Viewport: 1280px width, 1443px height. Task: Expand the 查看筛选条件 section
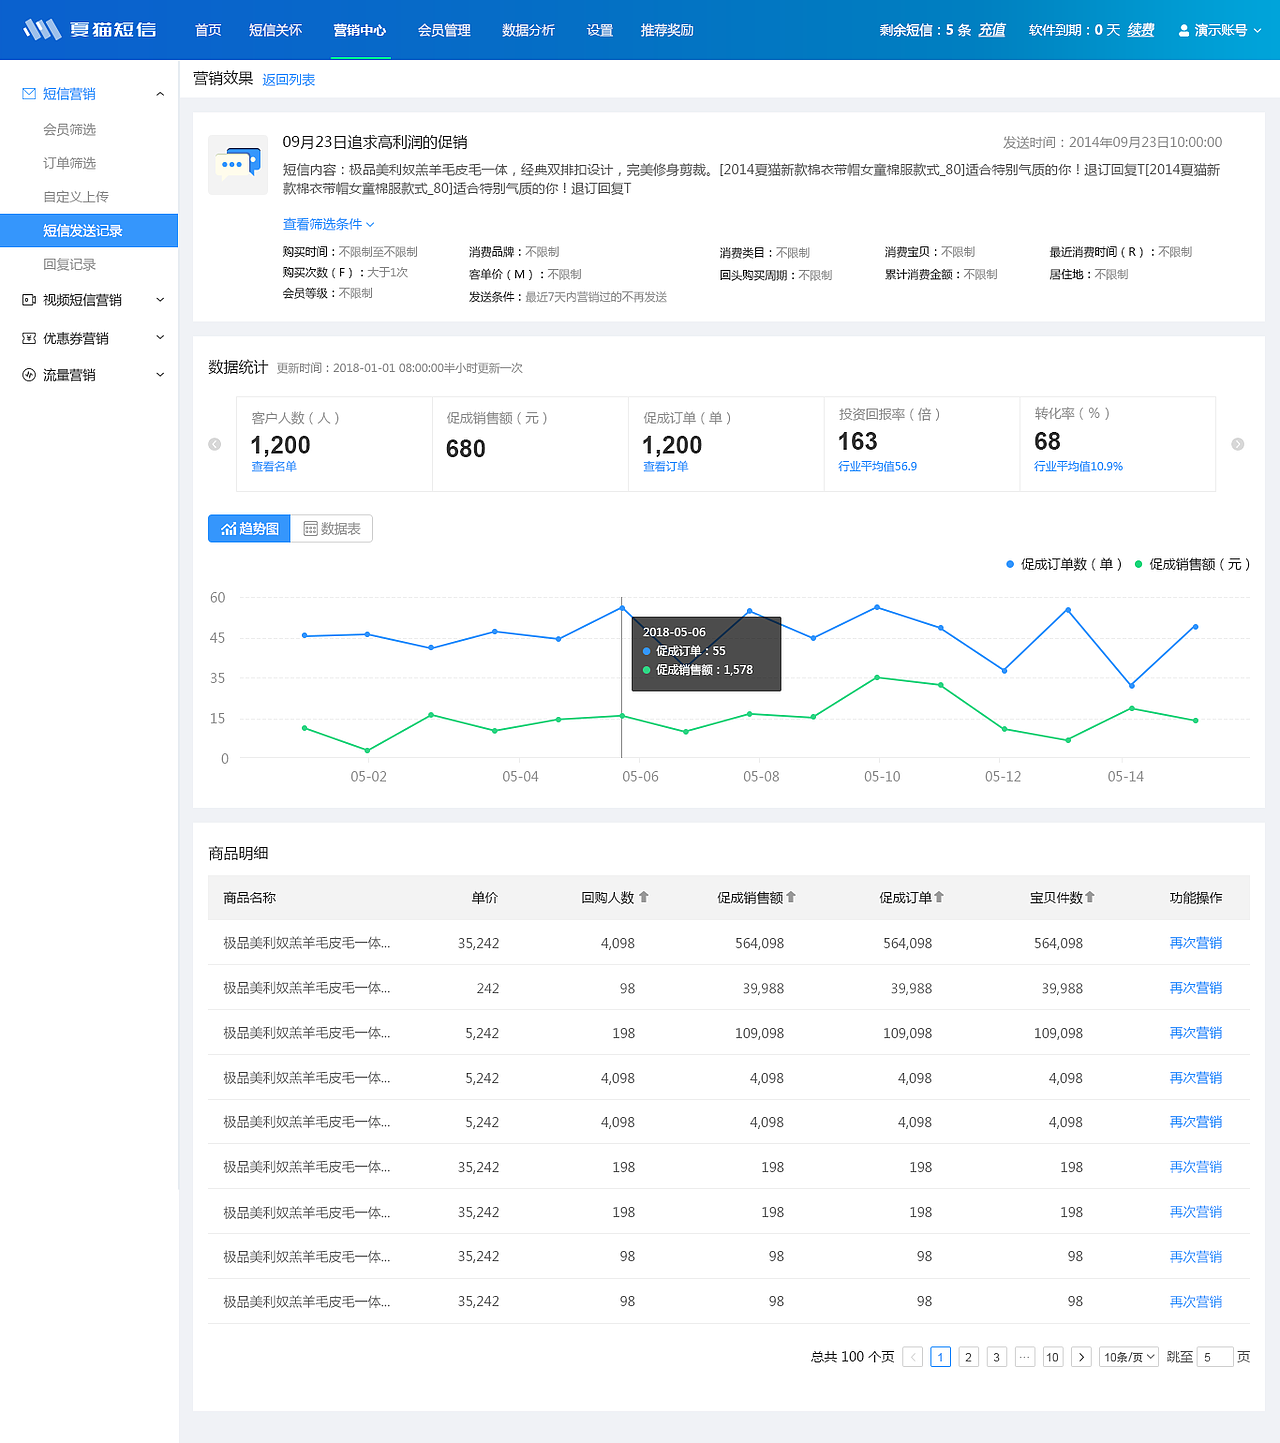pyautogui.click(x=327, y=224)
